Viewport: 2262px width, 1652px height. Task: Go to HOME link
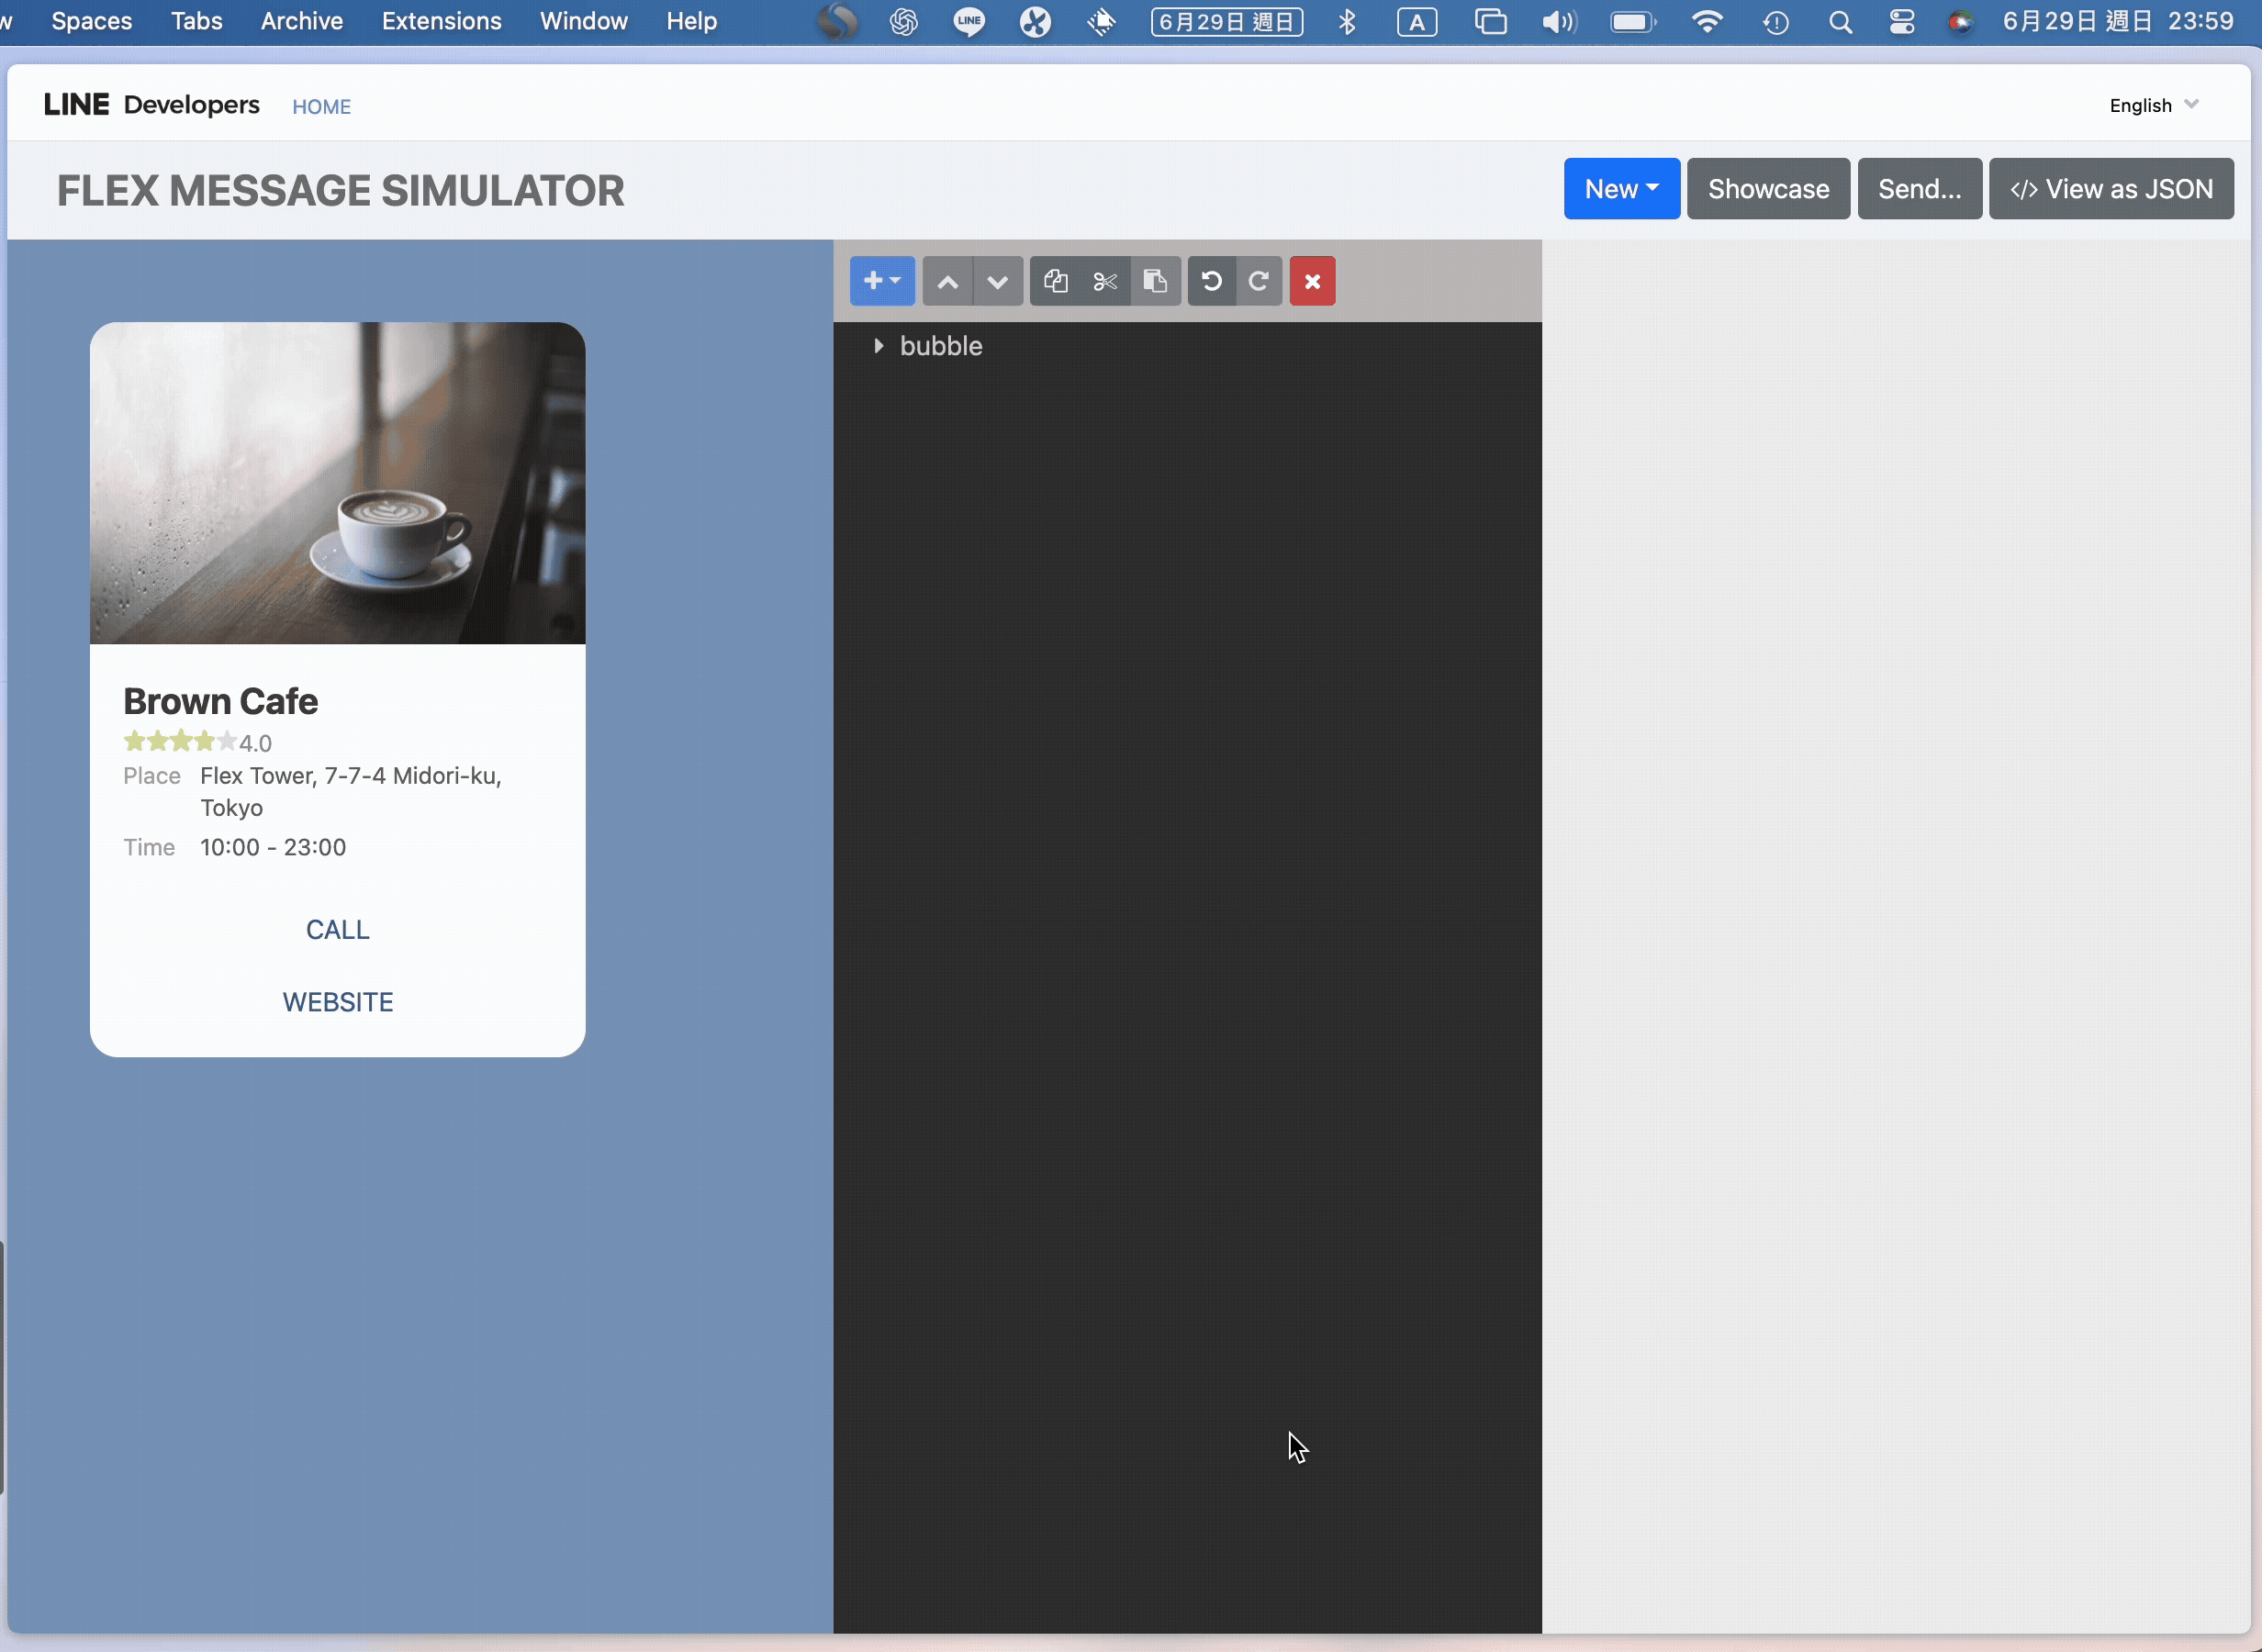[x=321, y=106]
